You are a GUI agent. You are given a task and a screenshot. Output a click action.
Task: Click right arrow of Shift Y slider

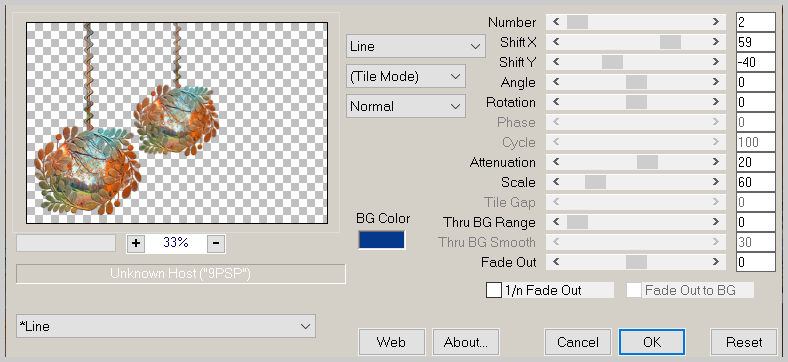715,62
